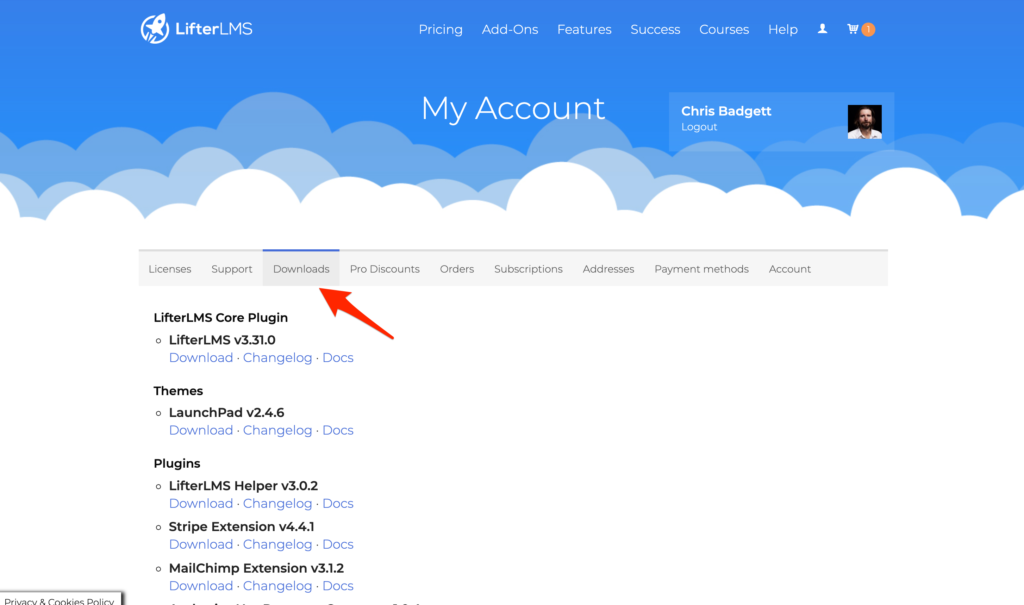Screen dimensions: 1024x605
Task: Click the My Account page heading
Action: pos(513,108)
